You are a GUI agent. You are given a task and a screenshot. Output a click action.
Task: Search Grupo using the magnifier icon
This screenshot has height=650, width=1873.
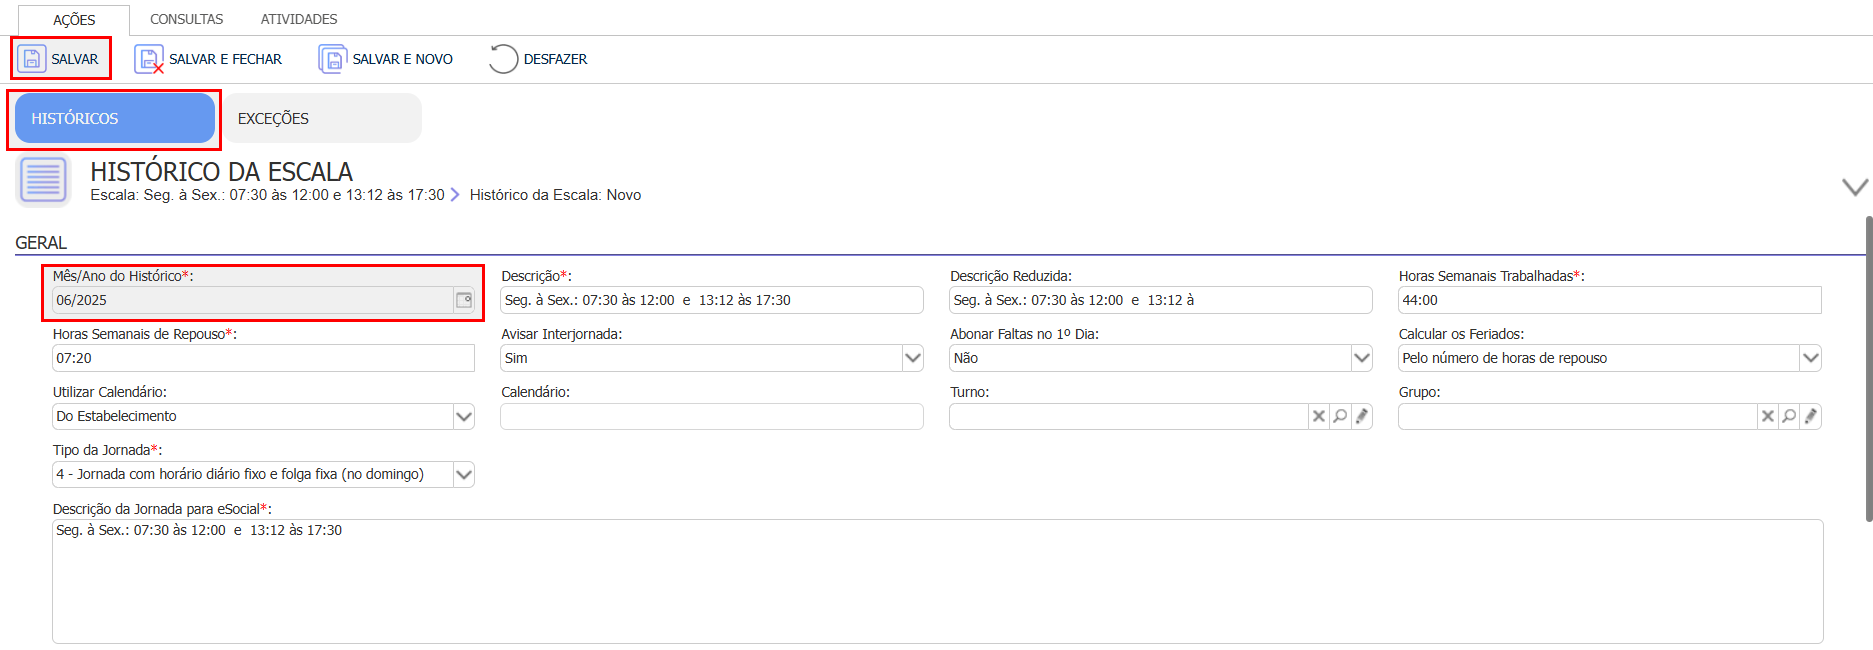[x=1789, y=417]
